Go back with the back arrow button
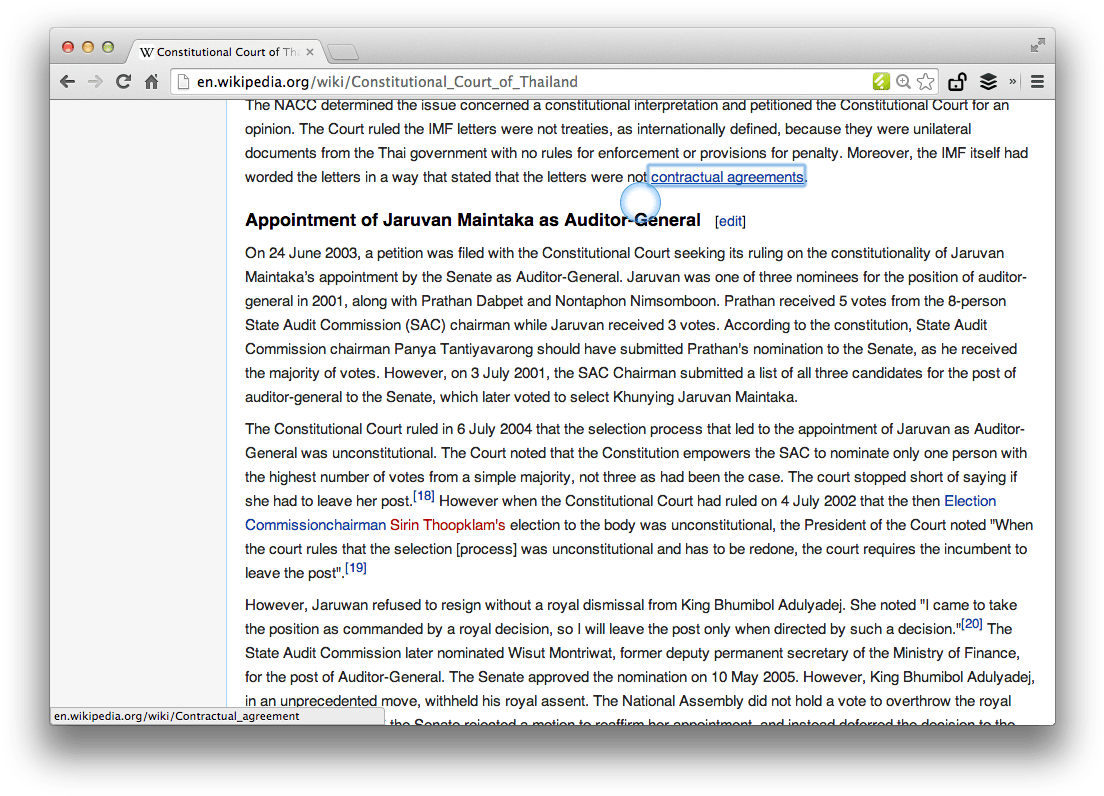This screenshot has width=1104, height=796. coord(68,82)
